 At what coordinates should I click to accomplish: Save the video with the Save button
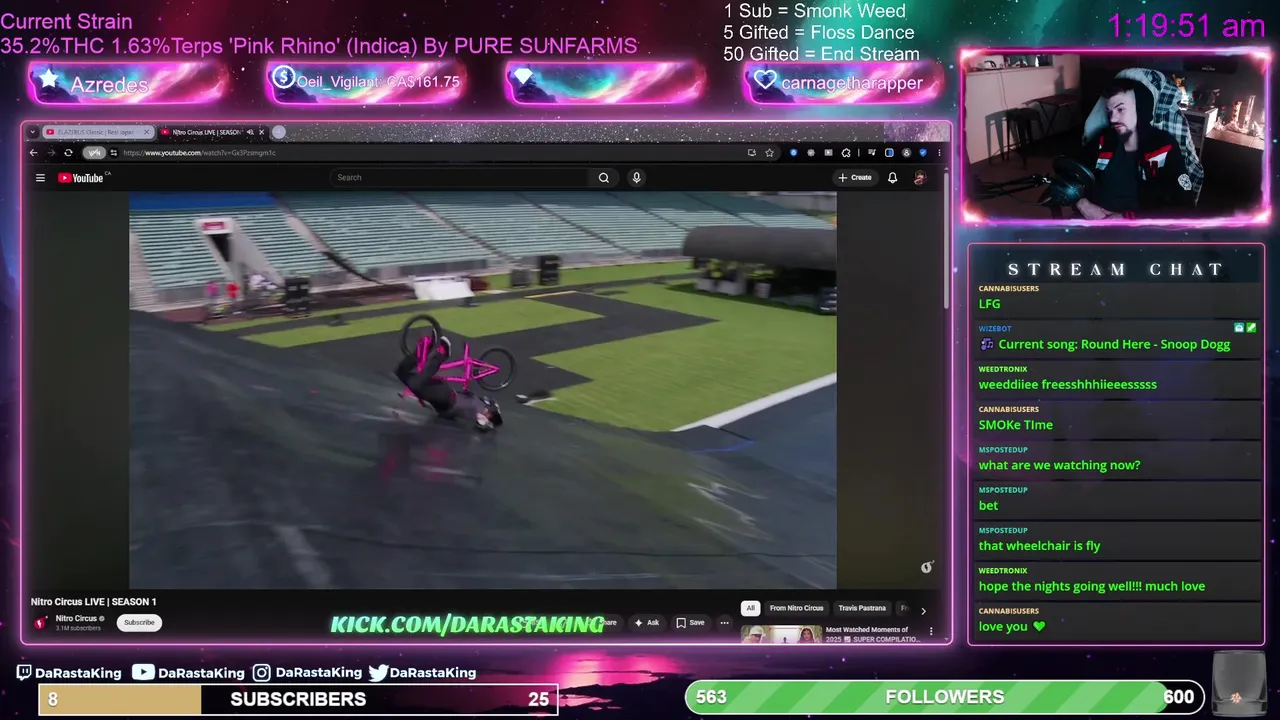[690, 622]
